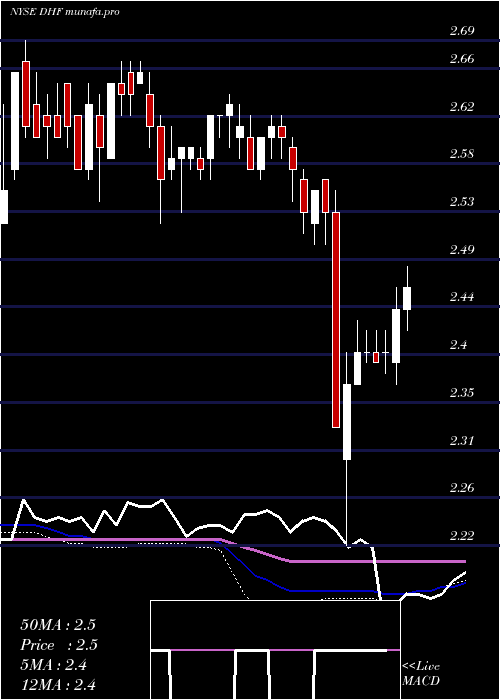
Task: Click the Price : 2.5 readout
Action: (59, 645)
